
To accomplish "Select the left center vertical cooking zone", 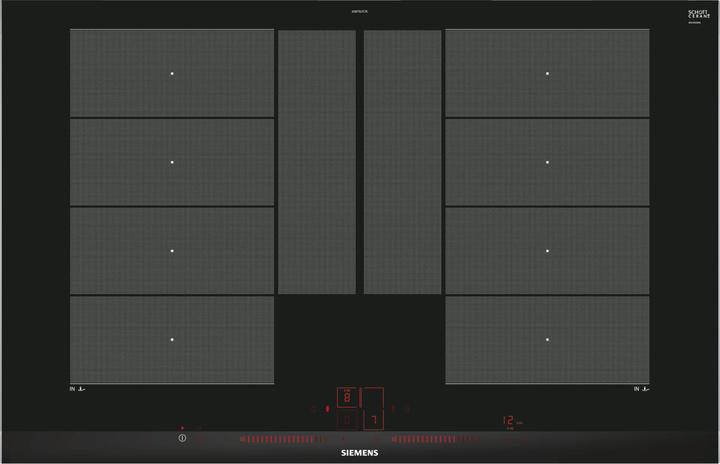I will [316, 162].
